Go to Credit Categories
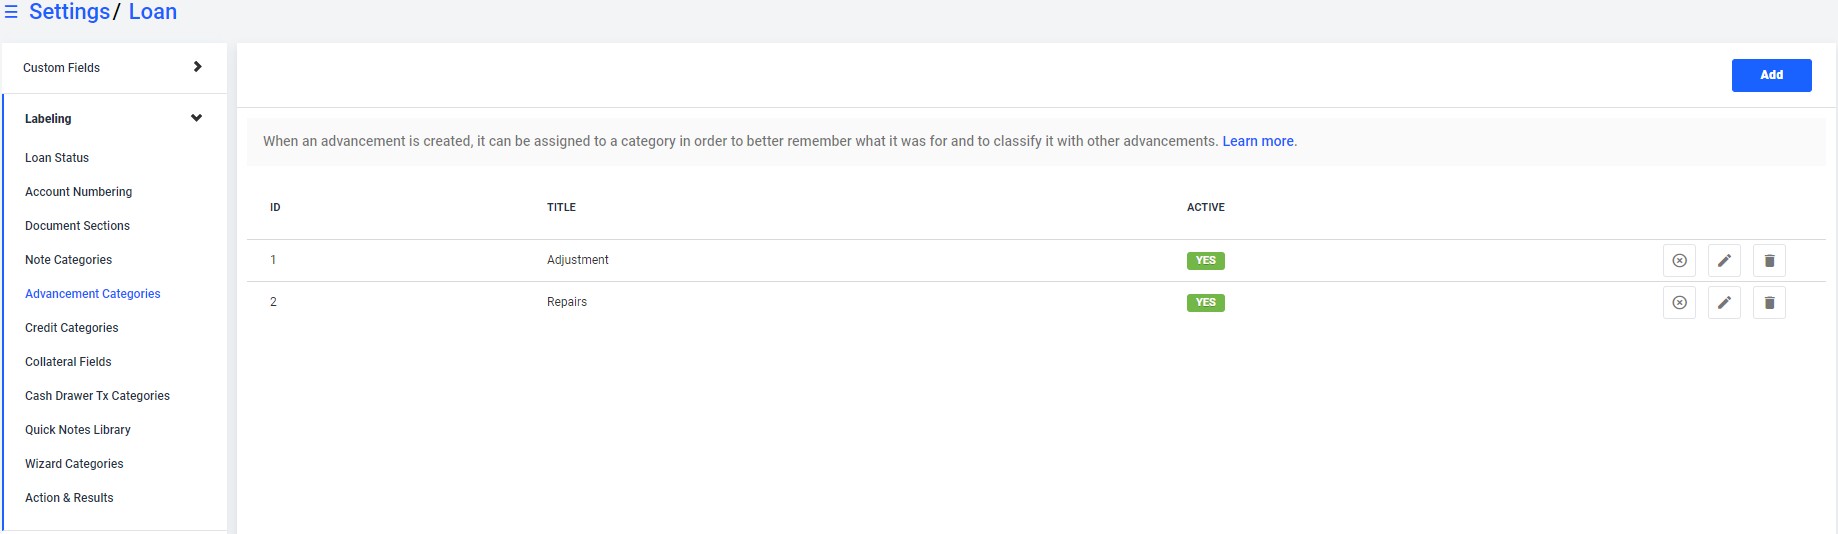This screenshot has width=1838, height=534. coord(72,328)
